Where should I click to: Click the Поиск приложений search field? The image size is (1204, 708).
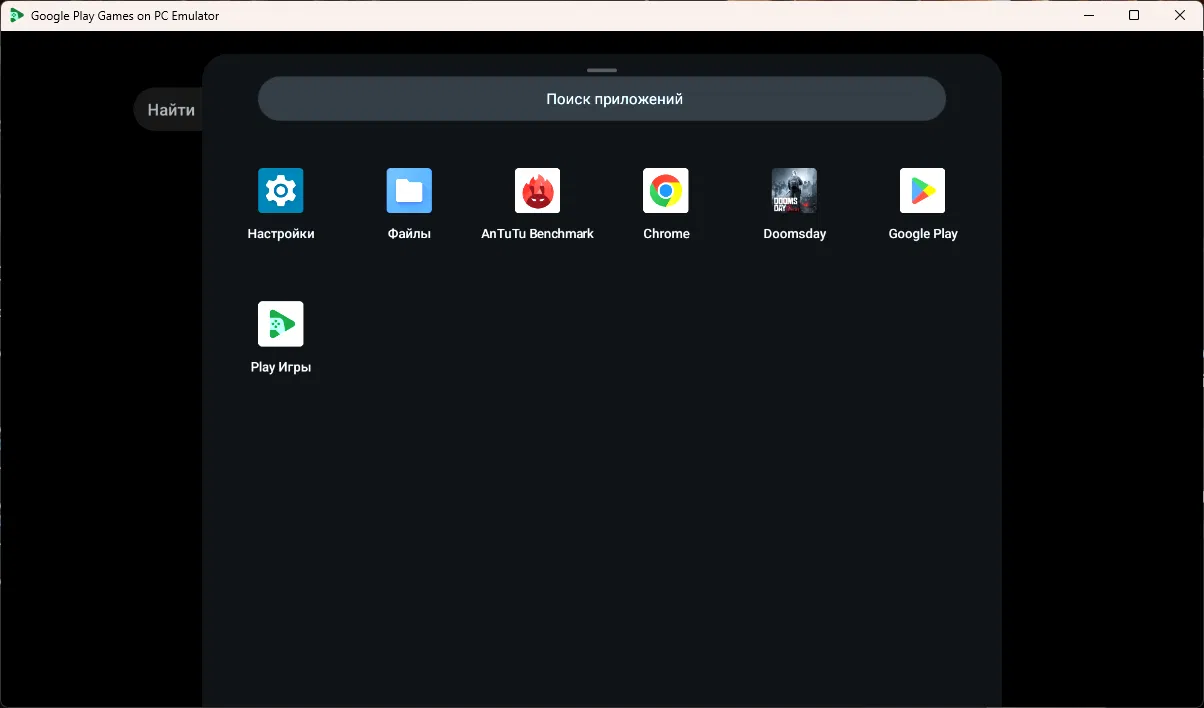pos(602,99)
